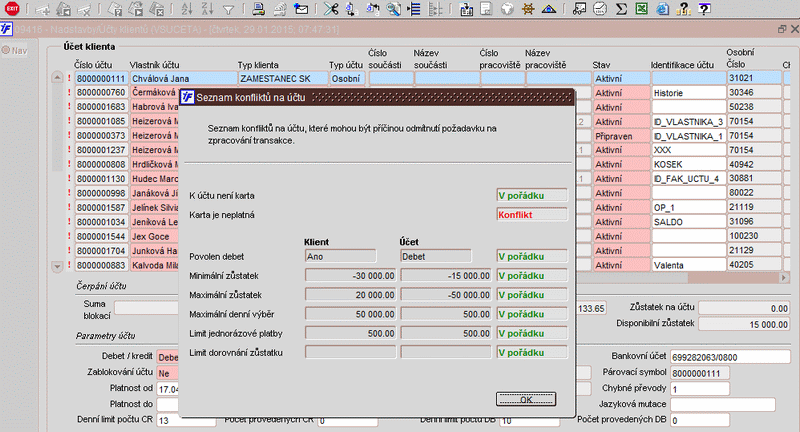Click the red EXIT icon
The height and width of the screenshot is (432, 800).
coord(11,9)
